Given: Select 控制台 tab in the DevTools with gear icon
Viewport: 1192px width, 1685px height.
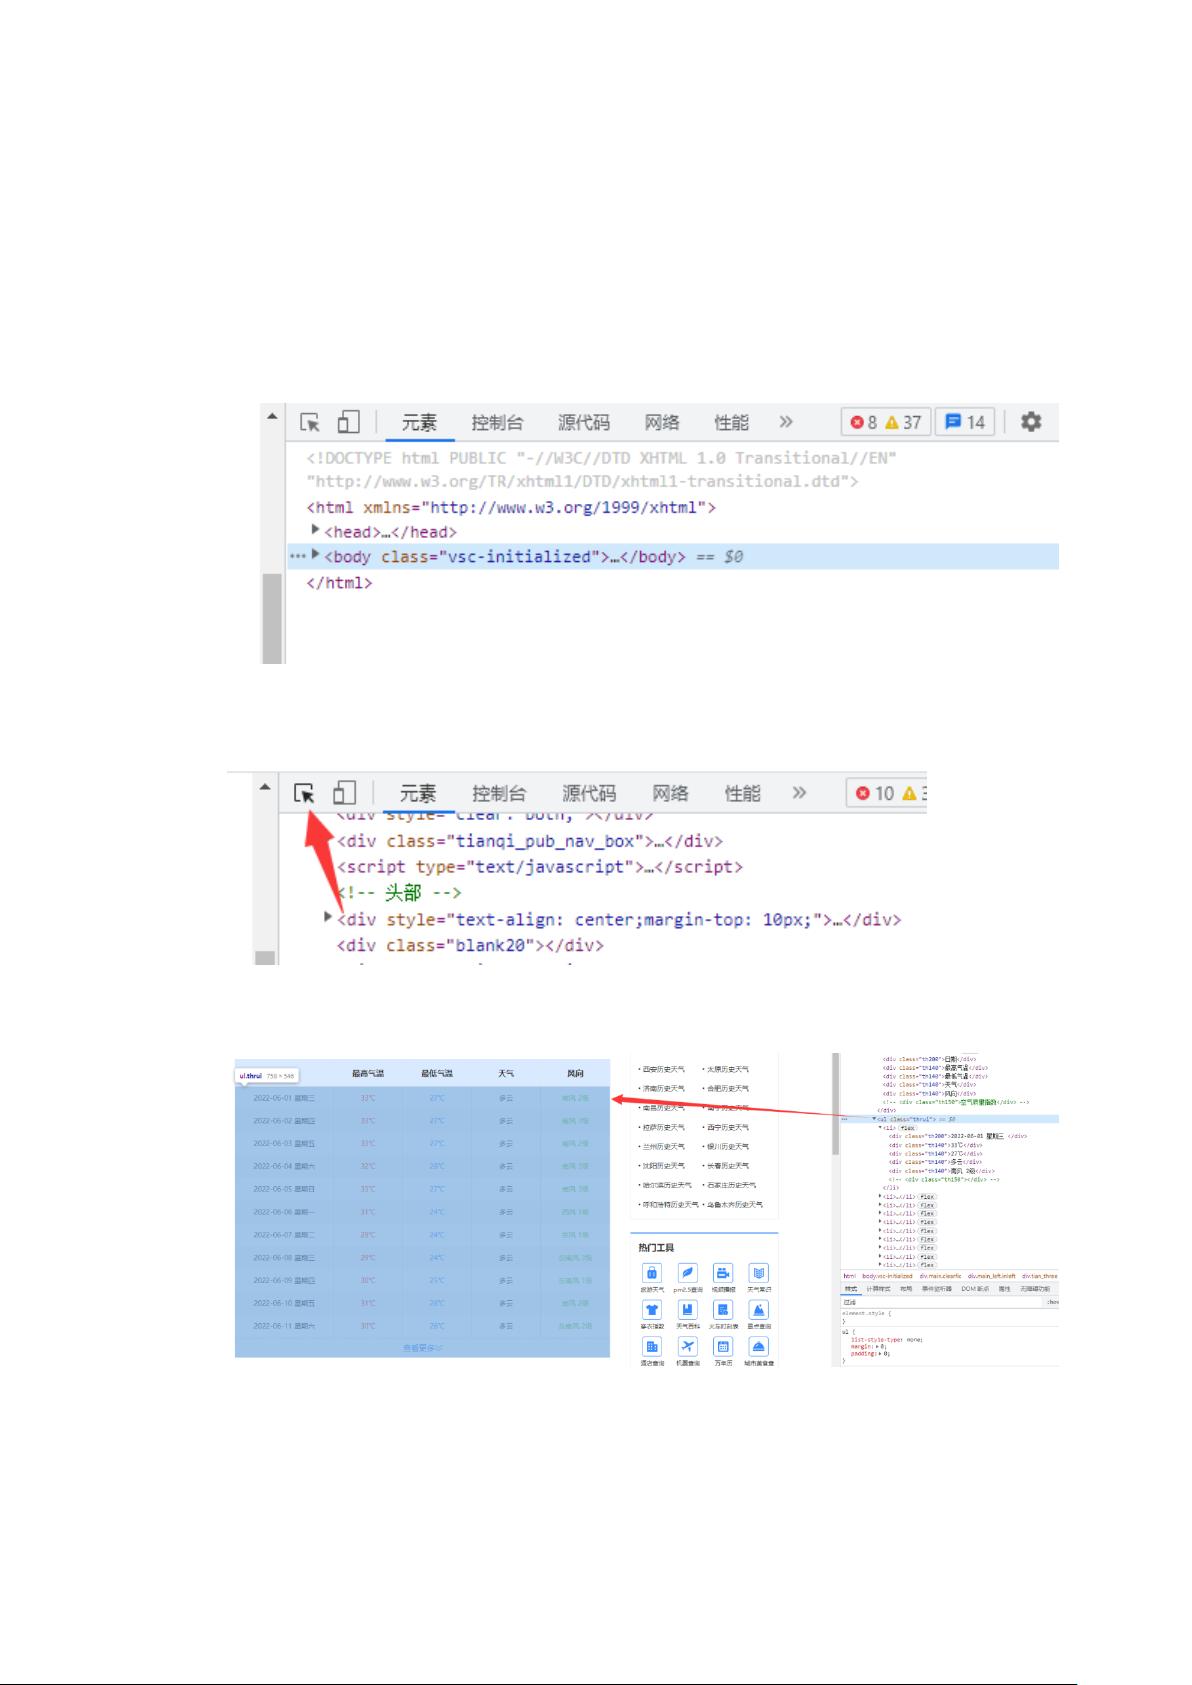Looking at the screenshot, I should click(497, 422).
